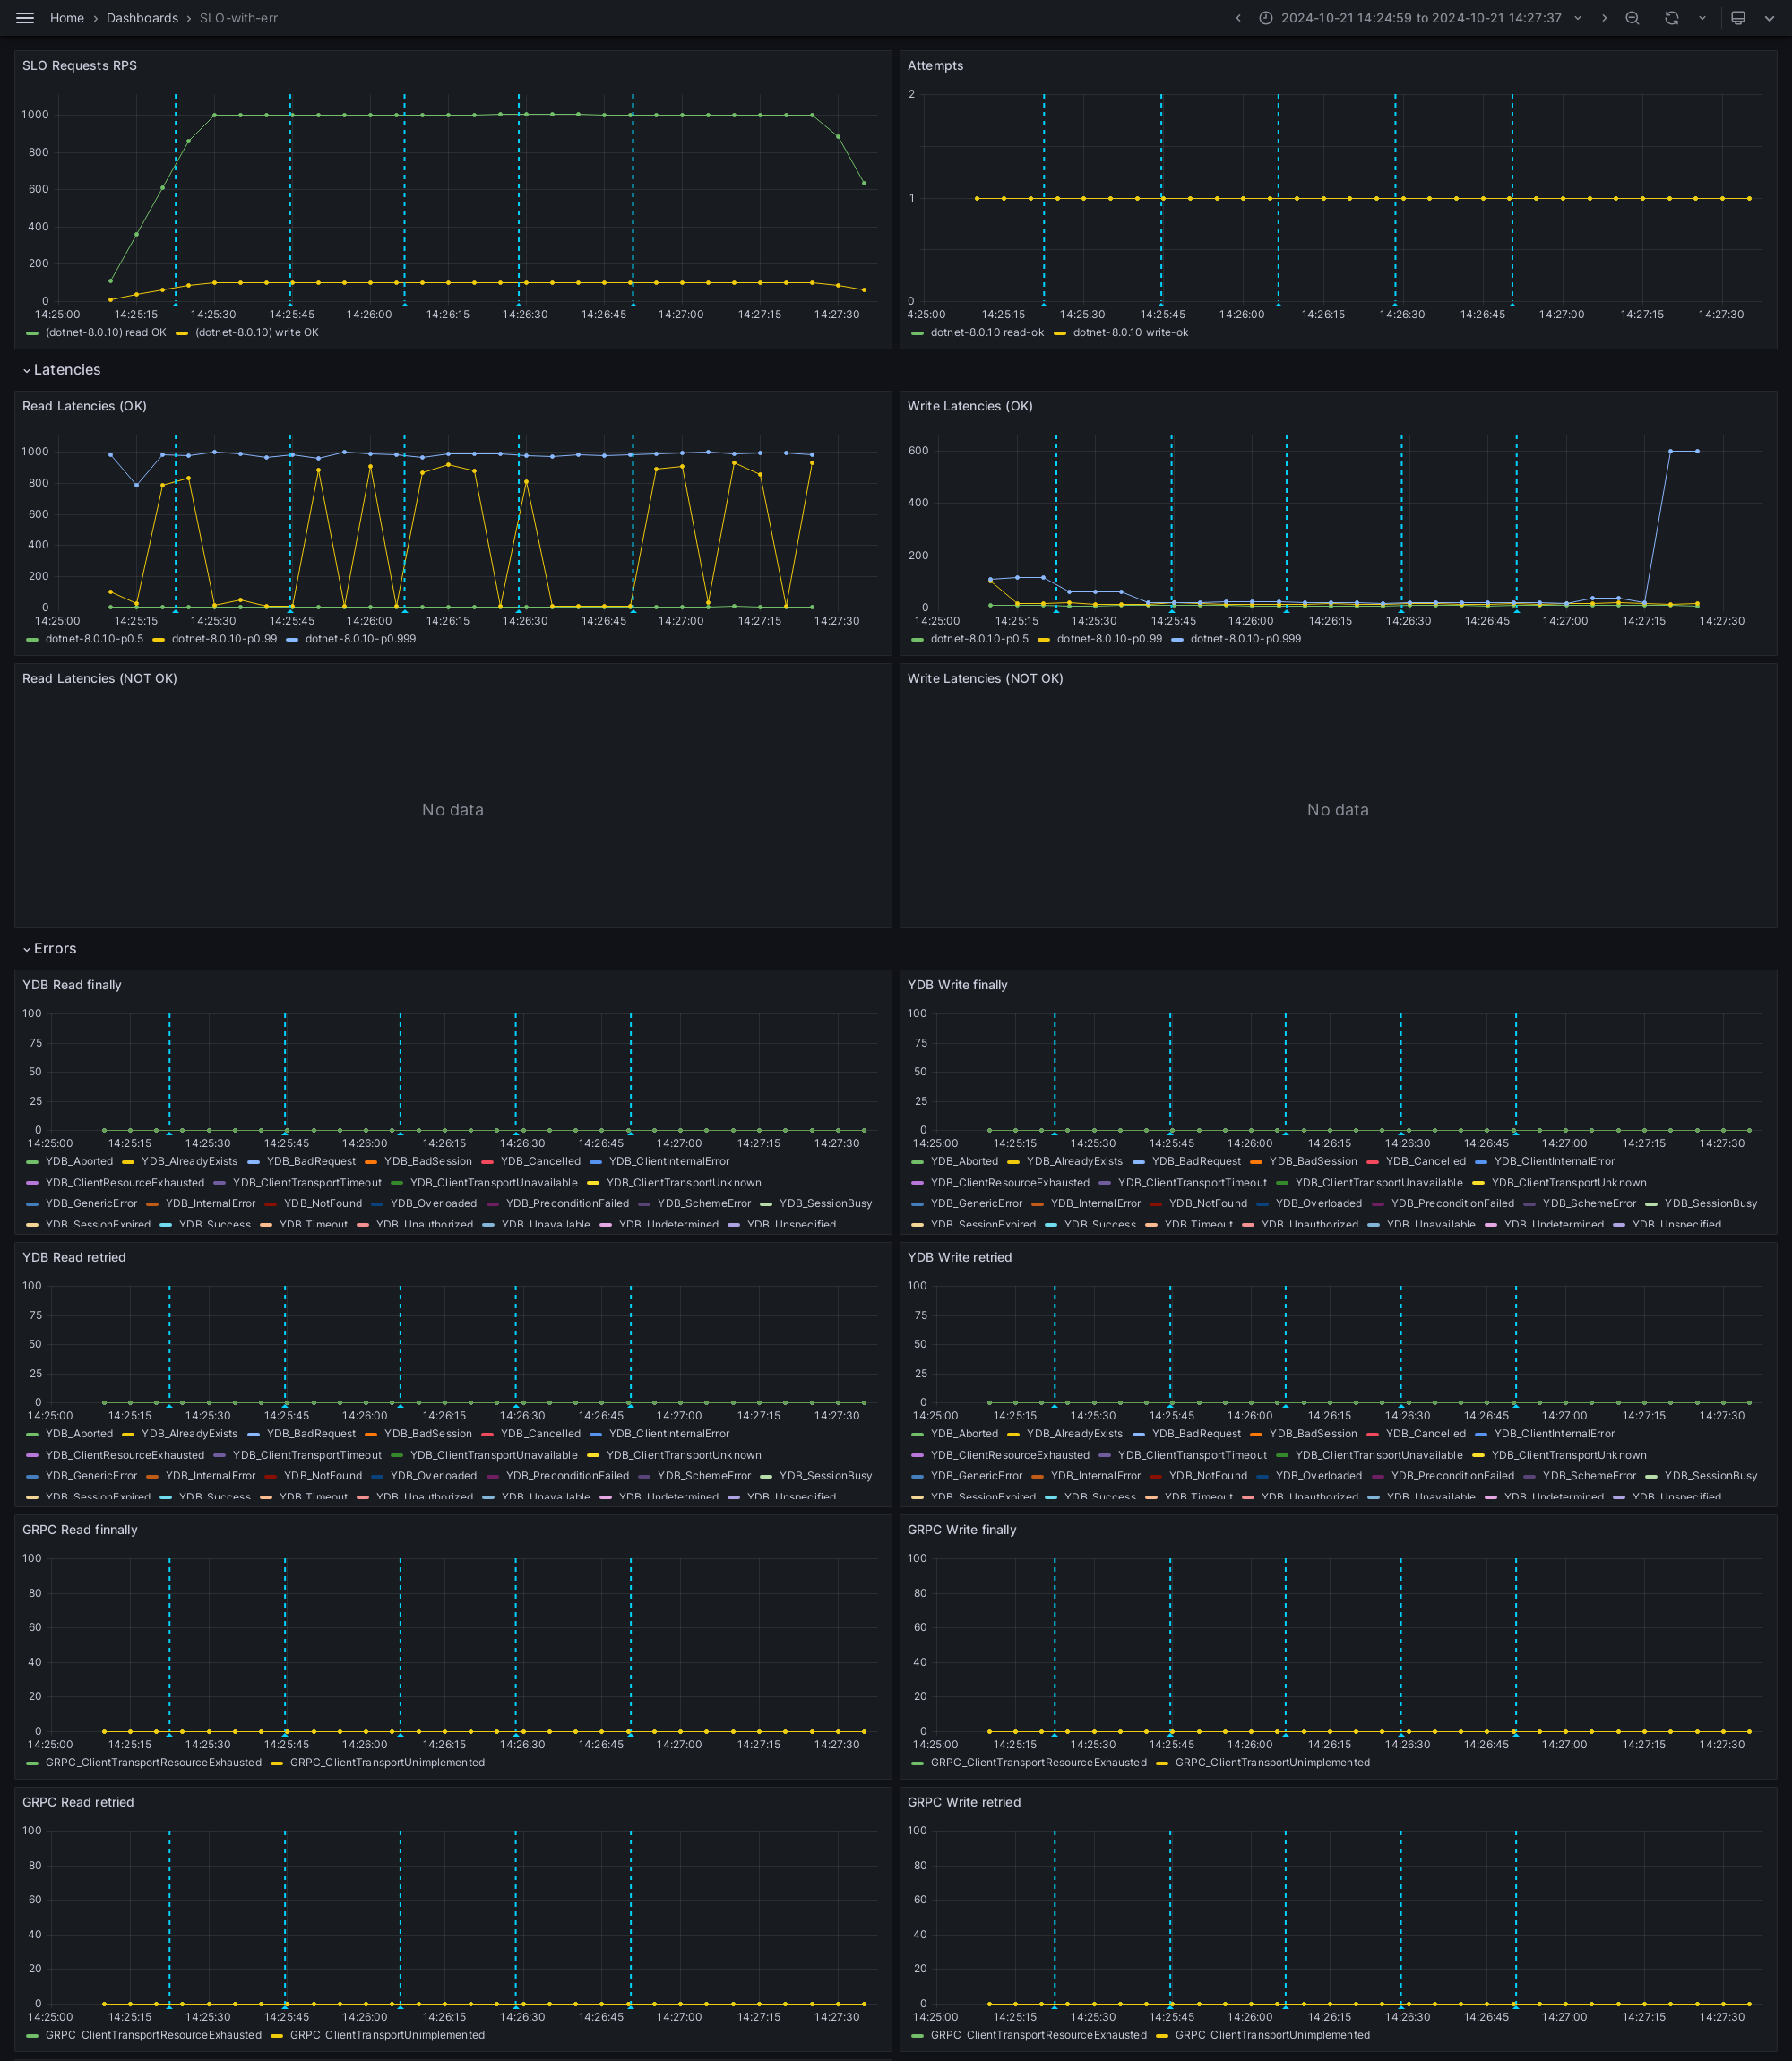Open the time range picker dropdown
The height and width of the screenshot is (2061, 1792).
[1420, 18]
